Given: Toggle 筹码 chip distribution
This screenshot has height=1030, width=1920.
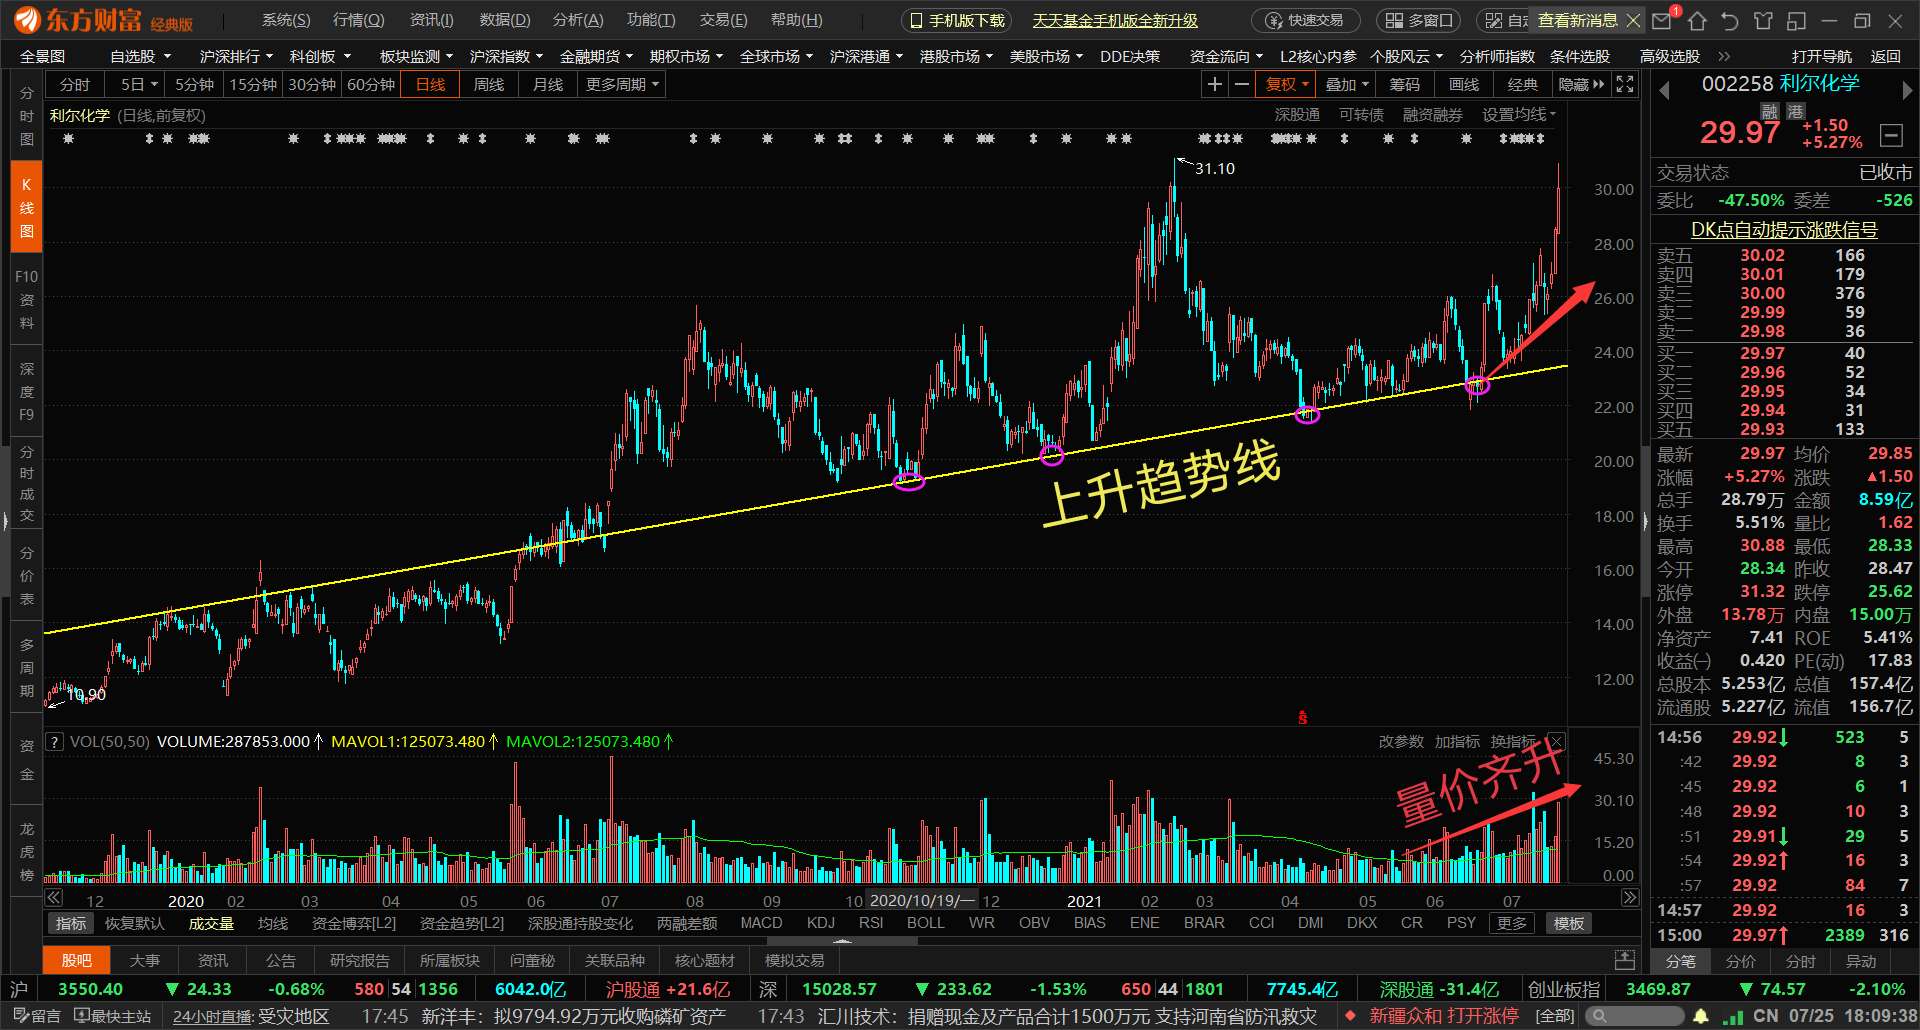Looking at the screenshot, I should point(1405,85).
